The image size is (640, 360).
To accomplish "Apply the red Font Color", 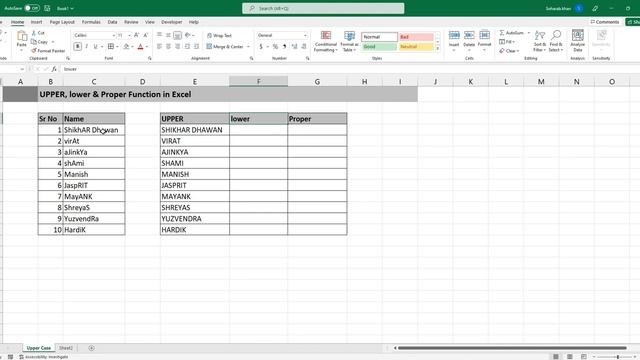I will pos(140,47).
